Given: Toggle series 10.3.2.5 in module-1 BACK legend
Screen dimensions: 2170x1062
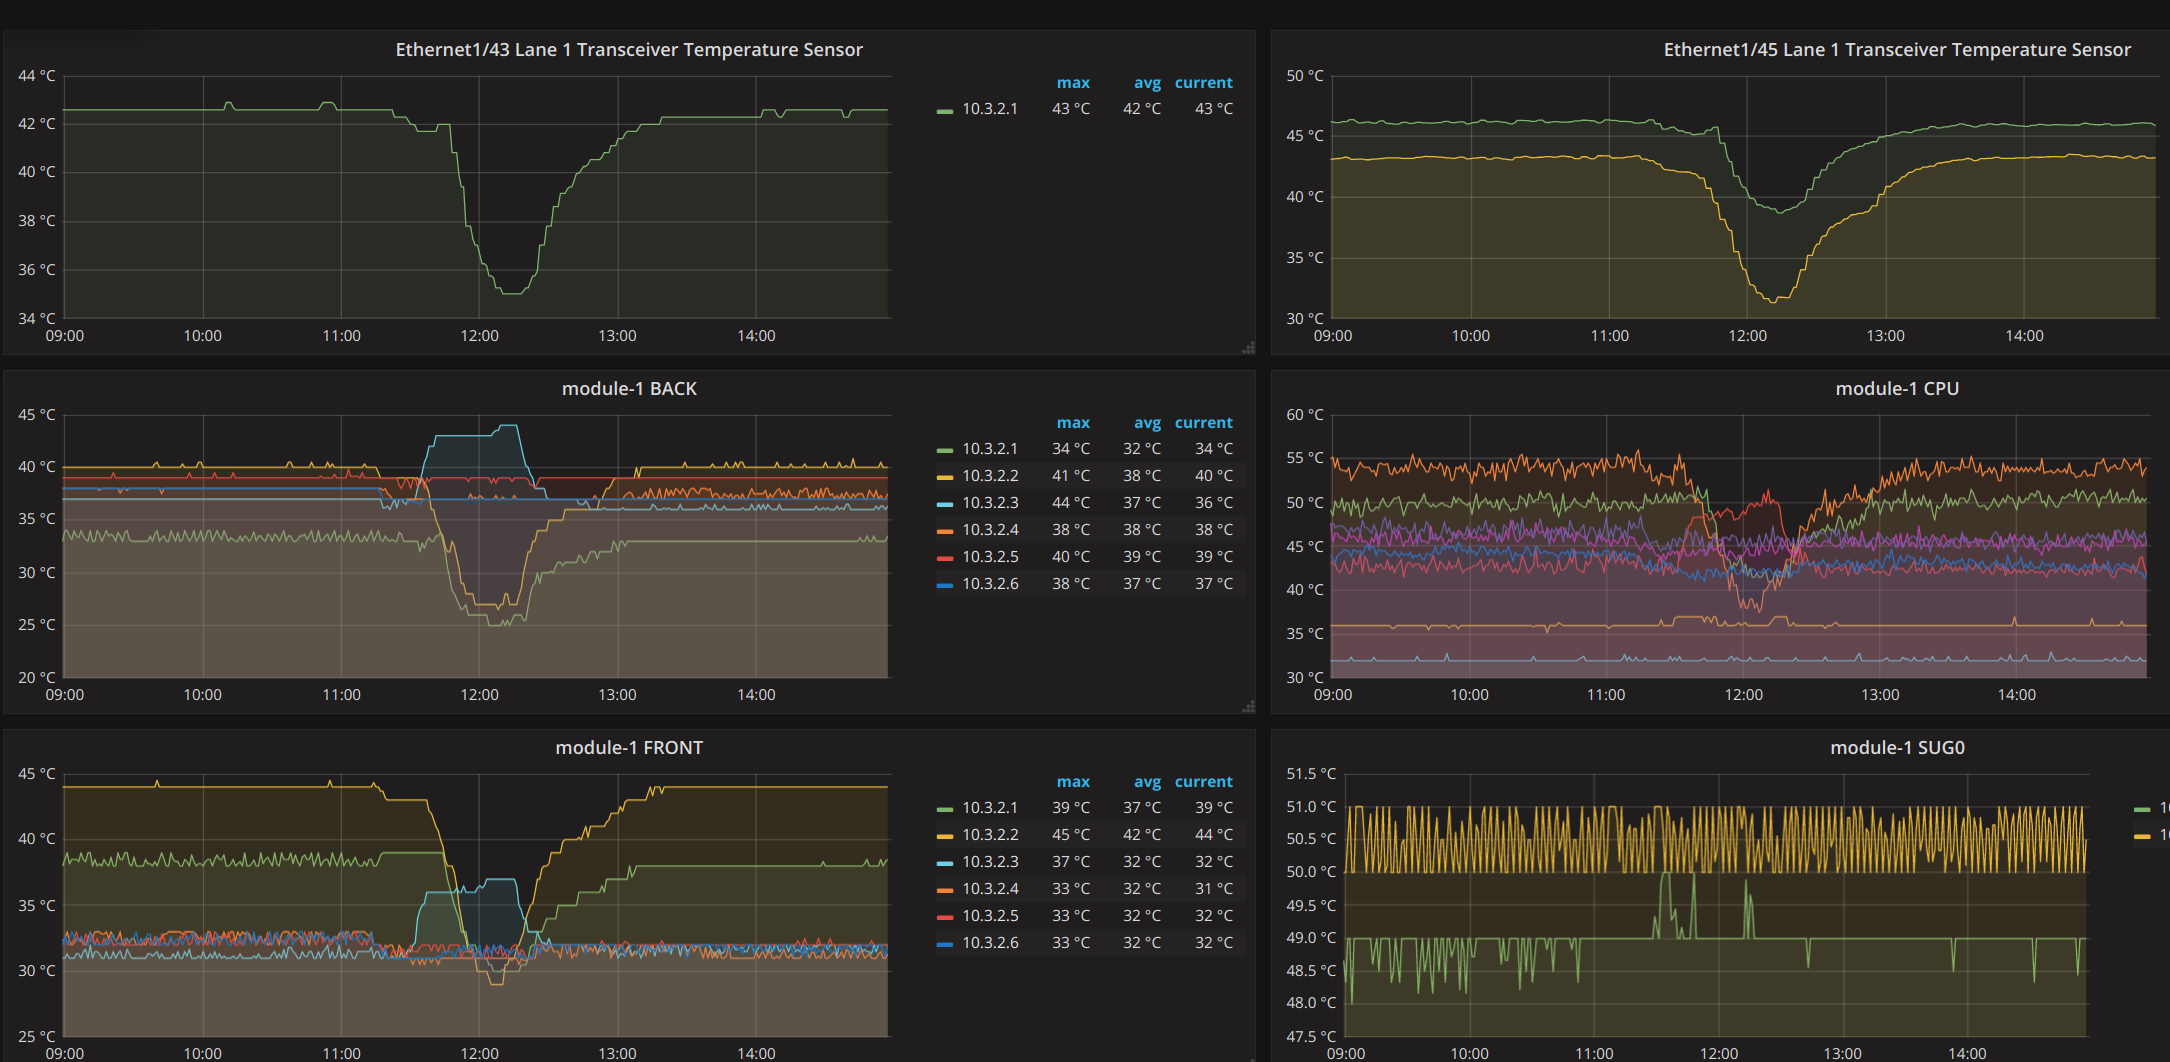Looking at the screenshot, I should (x=990, y=557).
